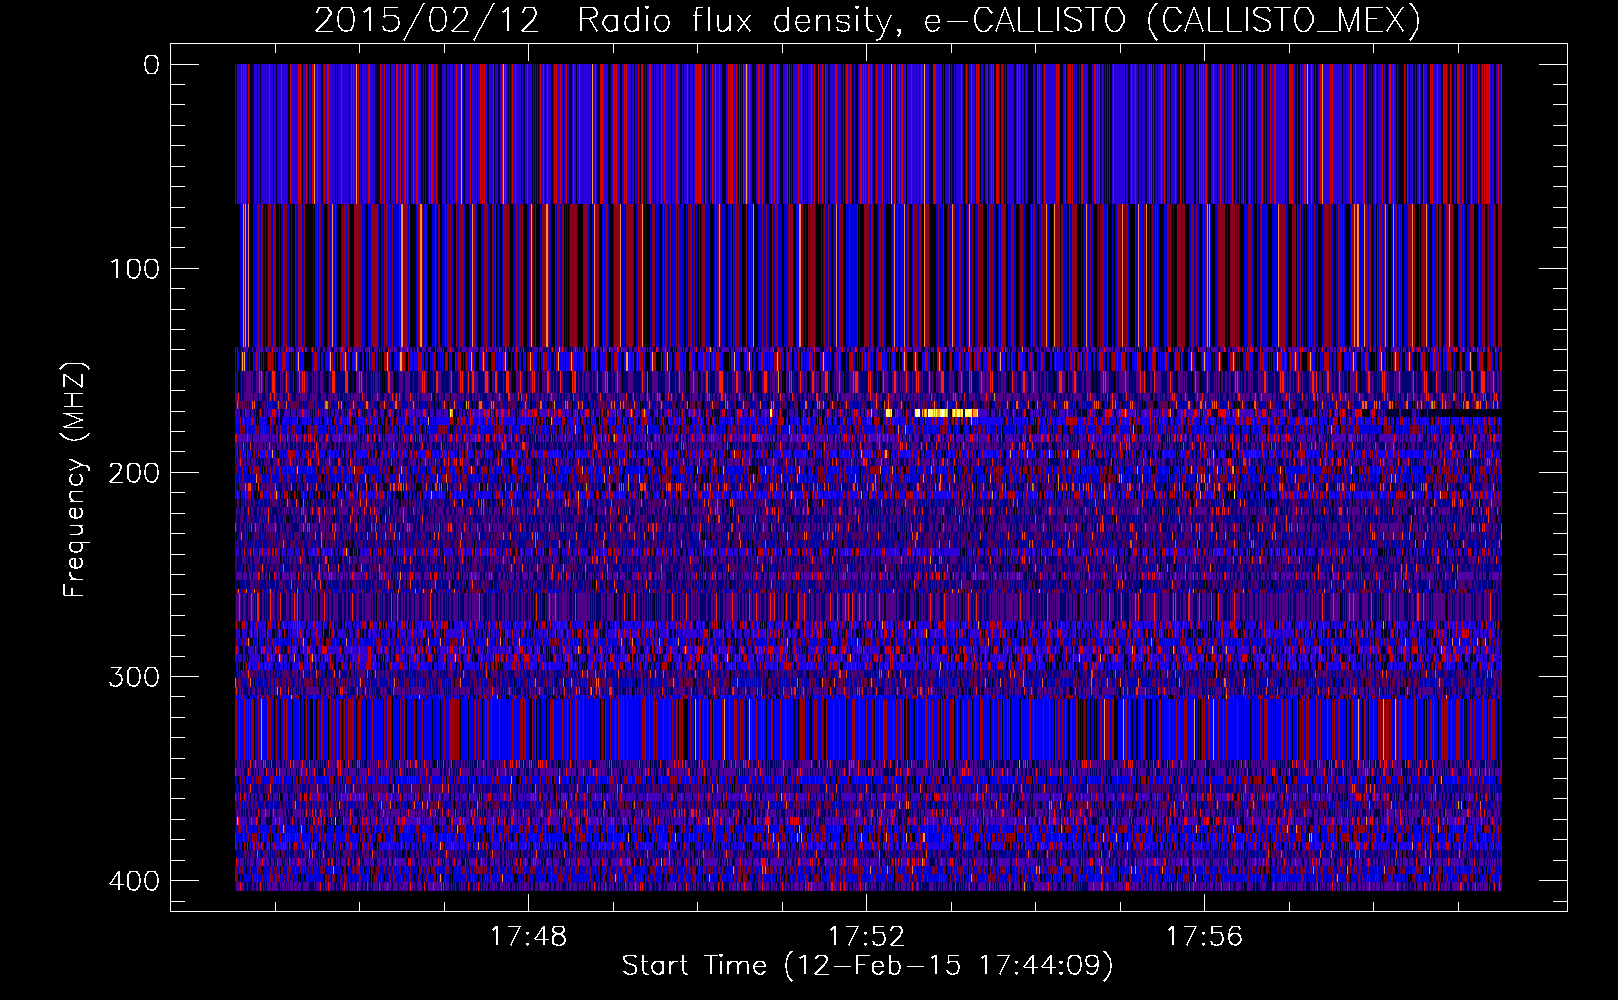Click the frequency tick label '200'
Image resolution: width=1618 pixels, height=1000 pixels.
(x=133, y=473)
